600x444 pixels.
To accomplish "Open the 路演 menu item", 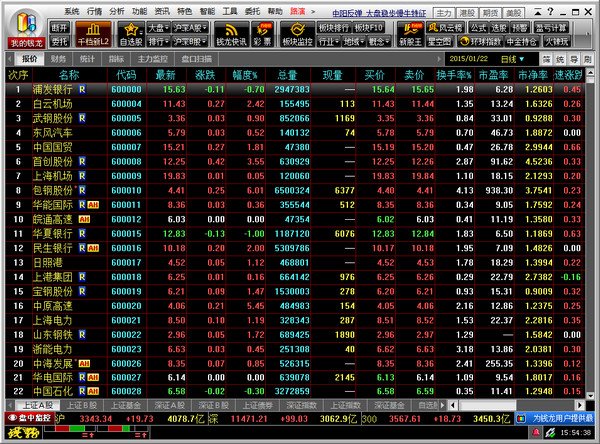I will (297, 11).
